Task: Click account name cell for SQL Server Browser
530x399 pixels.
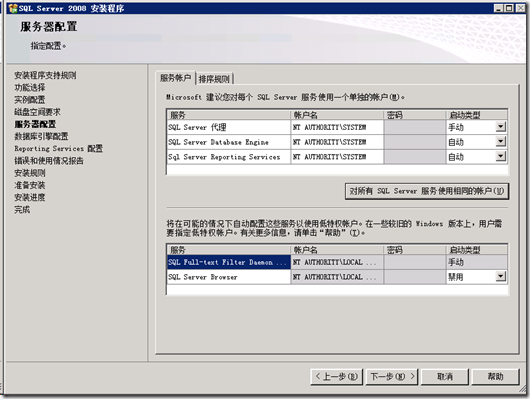Action: pyautogui.click(x=337, y=277)
